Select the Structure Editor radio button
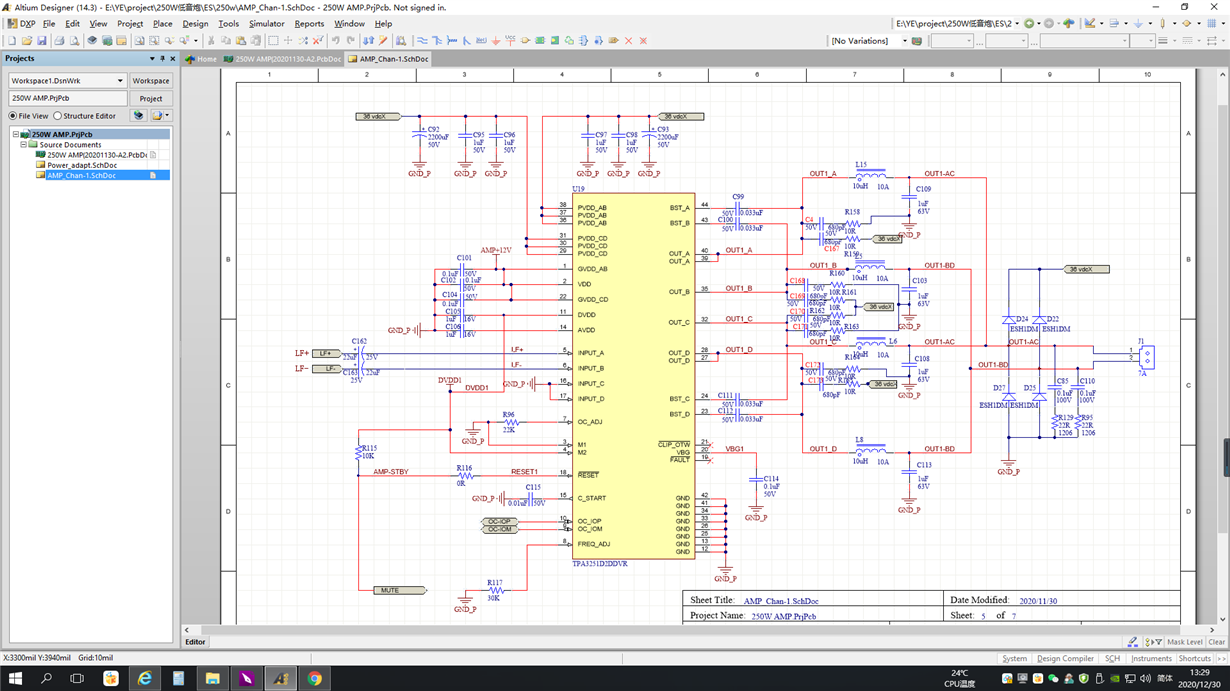Screen dimensions: 1230x691 click(x=58, y=116)
